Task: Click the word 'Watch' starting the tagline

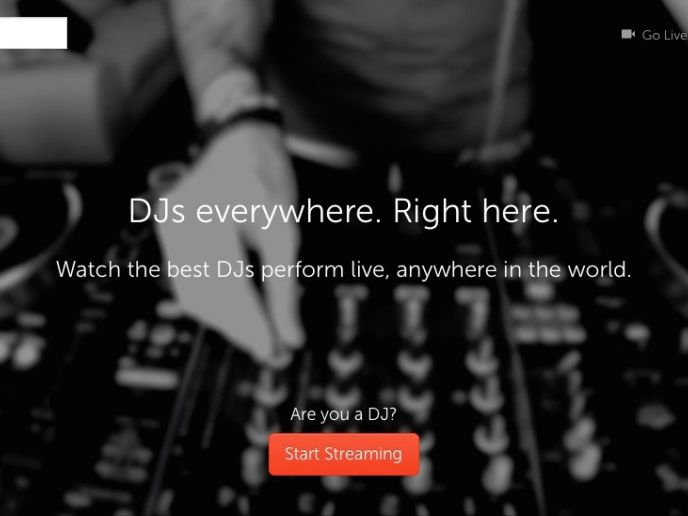Action: 88,269
